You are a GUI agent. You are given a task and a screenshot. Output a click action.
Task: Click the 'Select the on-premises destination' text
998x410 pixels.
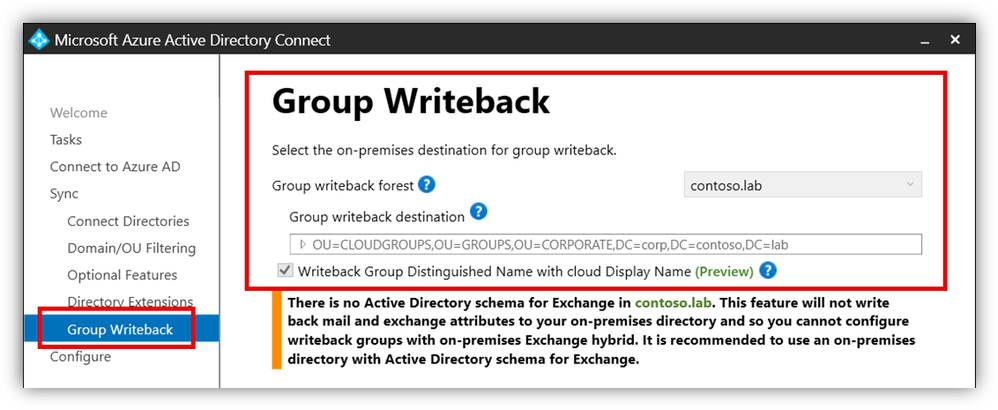444,152
